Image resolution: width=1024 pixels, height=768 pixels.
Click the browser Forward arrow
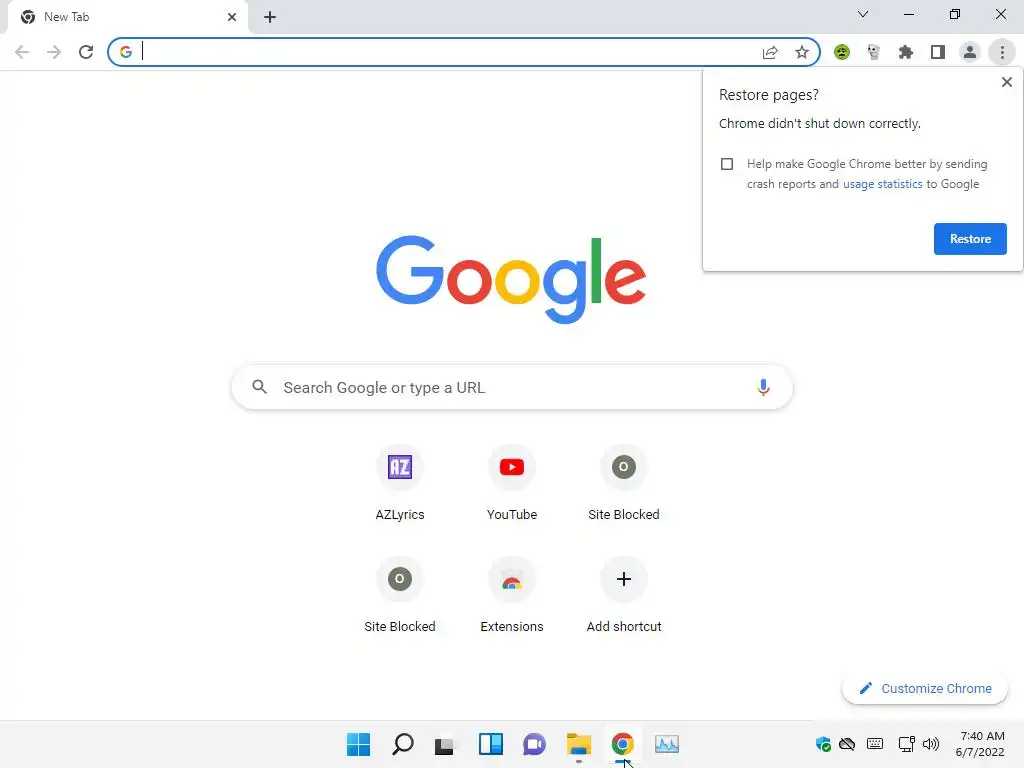coord(54,52)
